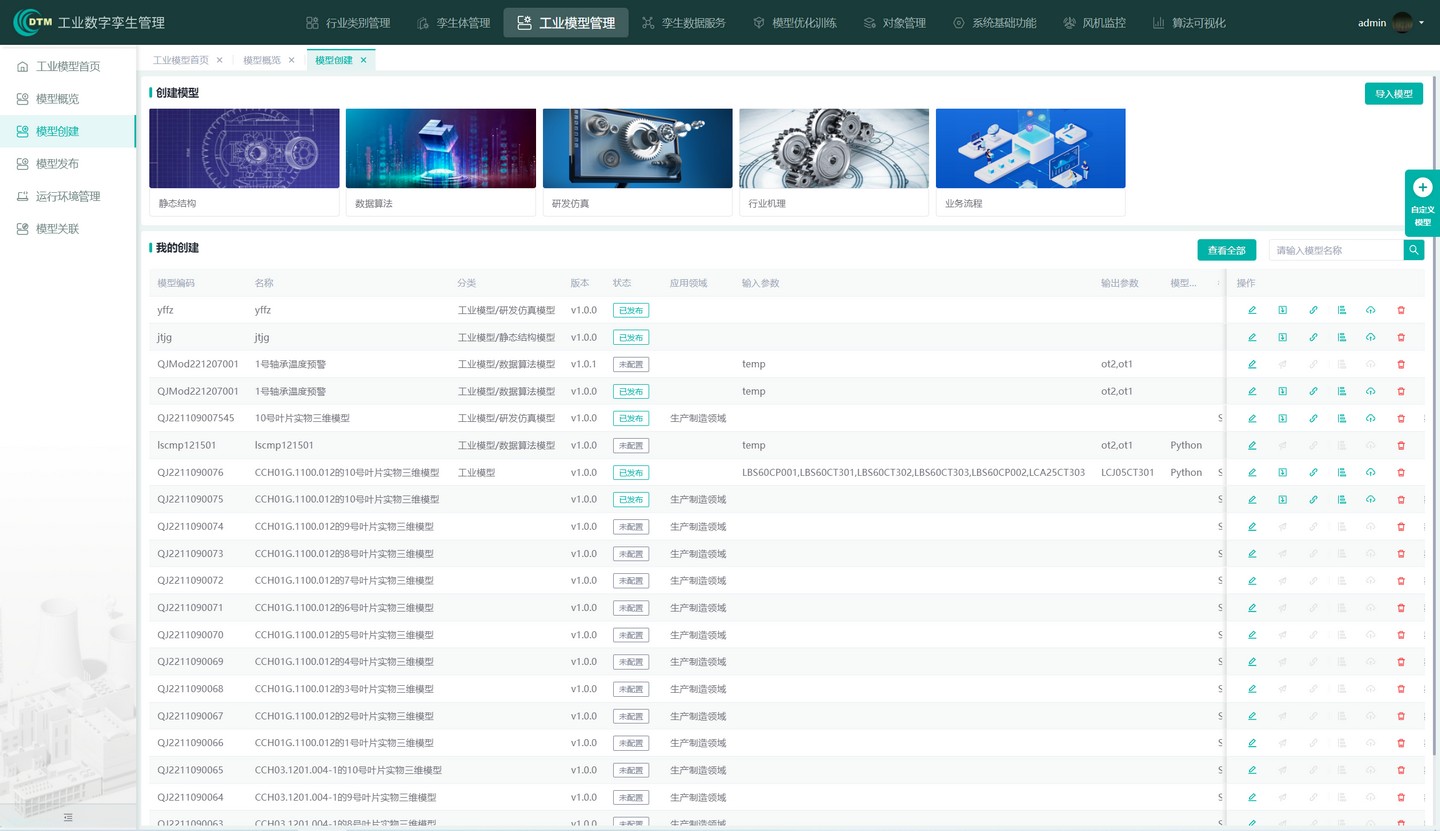Screen dimensions: 1440x831
Task: Click the 工业模型/静态结构模型 category cell
Action: (x=506, y=337)
